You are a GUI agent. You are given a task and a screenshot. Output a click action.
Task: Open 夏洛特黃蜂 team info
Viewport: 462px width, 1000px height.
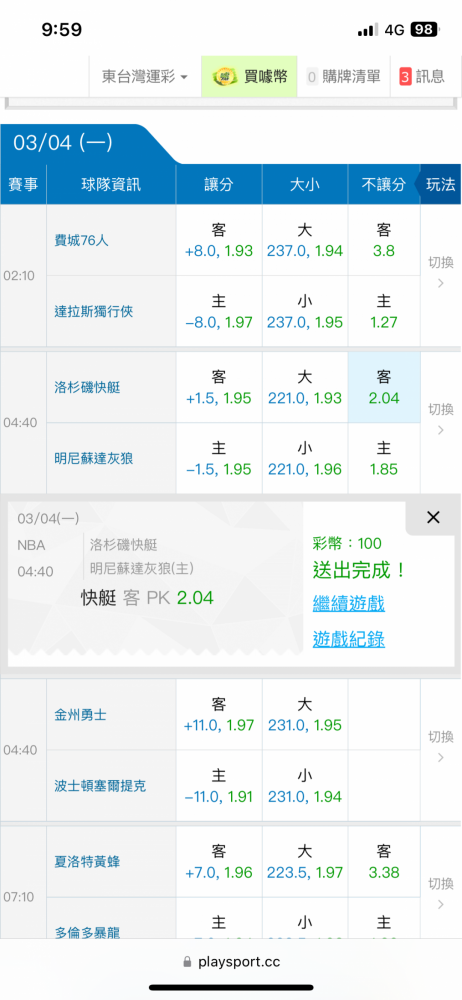coord(87,862)
